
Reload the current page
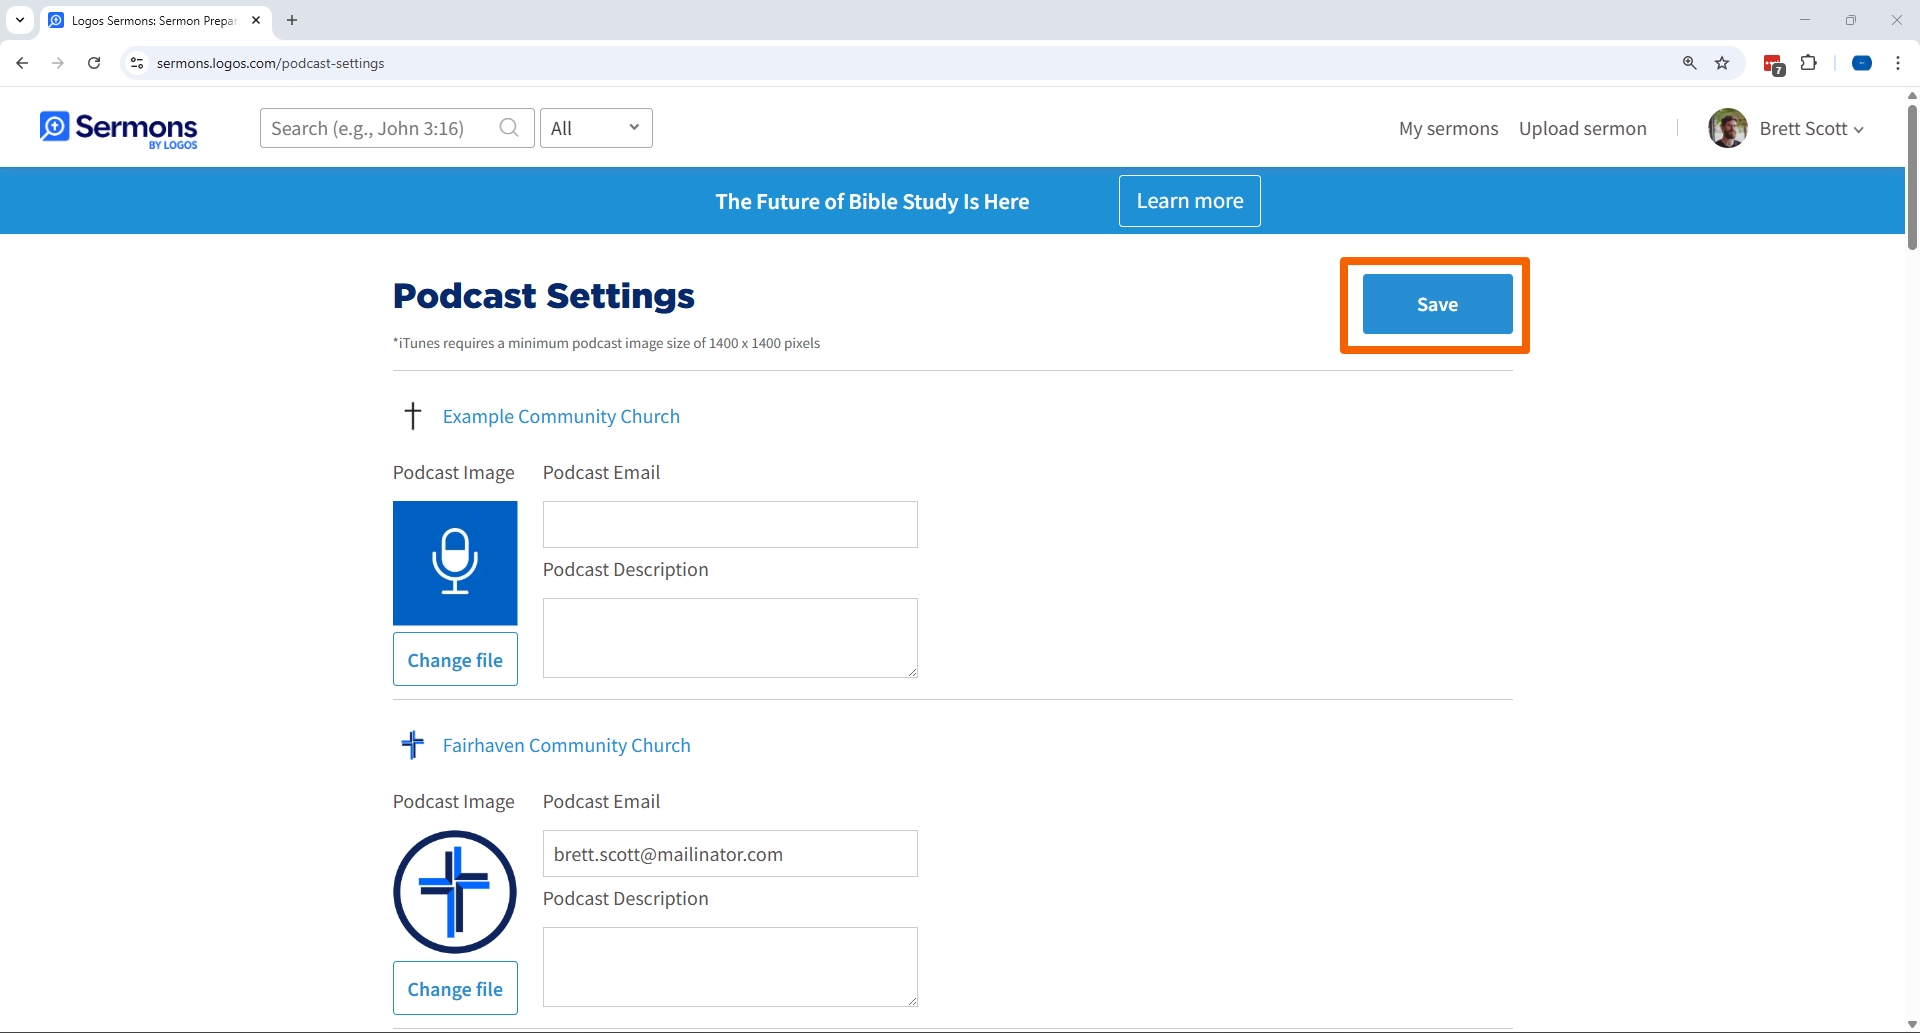click(94, 63)
